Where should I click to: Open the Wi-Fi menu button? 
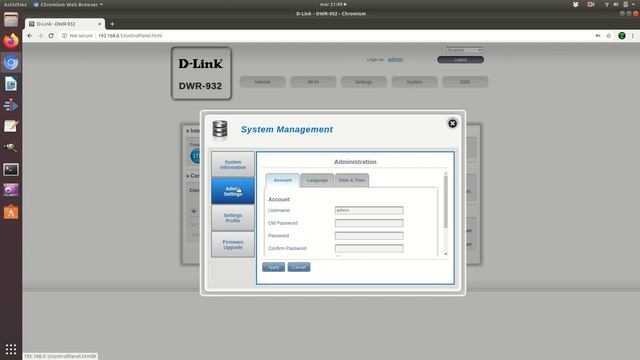pyautogui.click(x=313, y=82)
